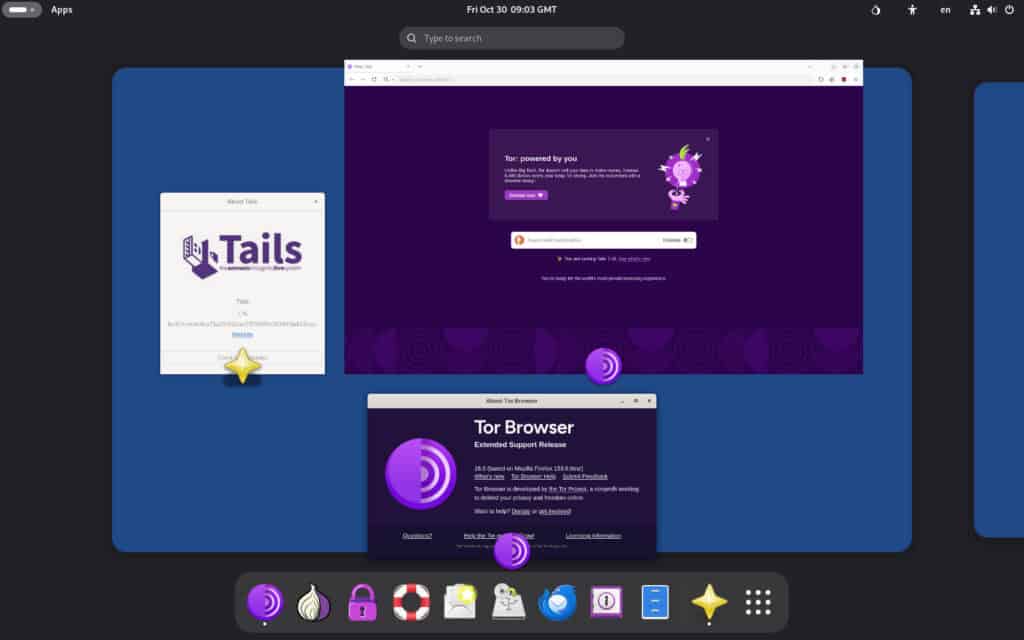Select About Tor Browser via its badge icon

(x=512, y=551)
